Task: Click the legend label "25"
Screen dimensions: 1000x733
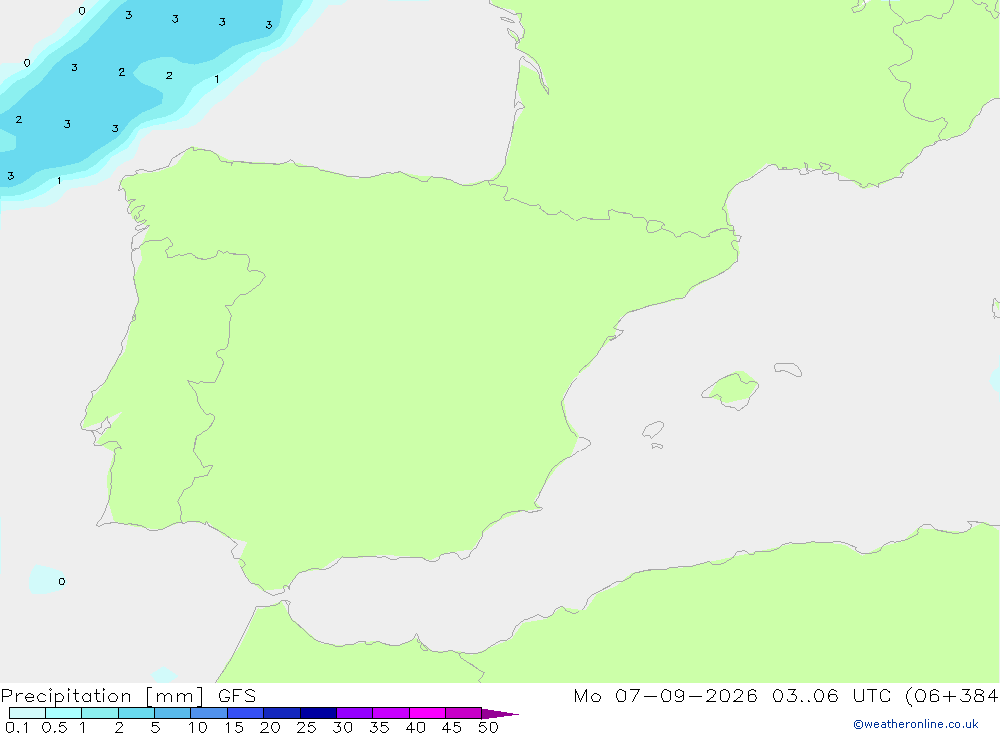Action: click(306, 727)
